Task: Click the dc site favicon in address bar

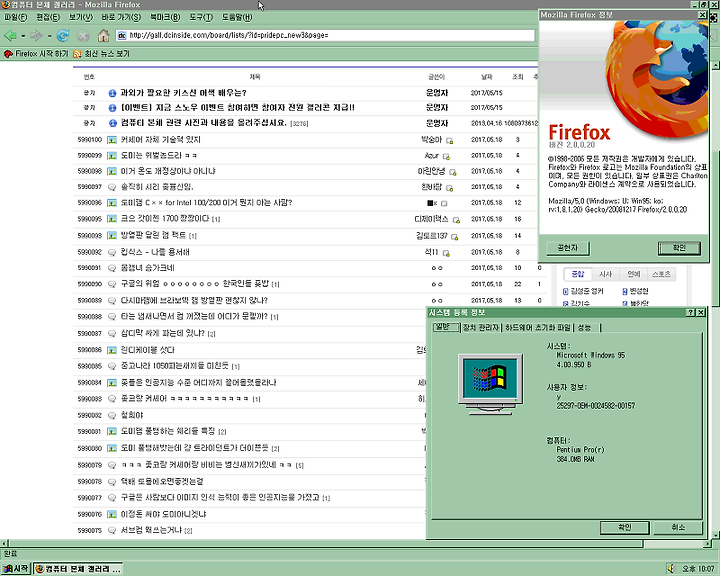Action: pos(122,35)
